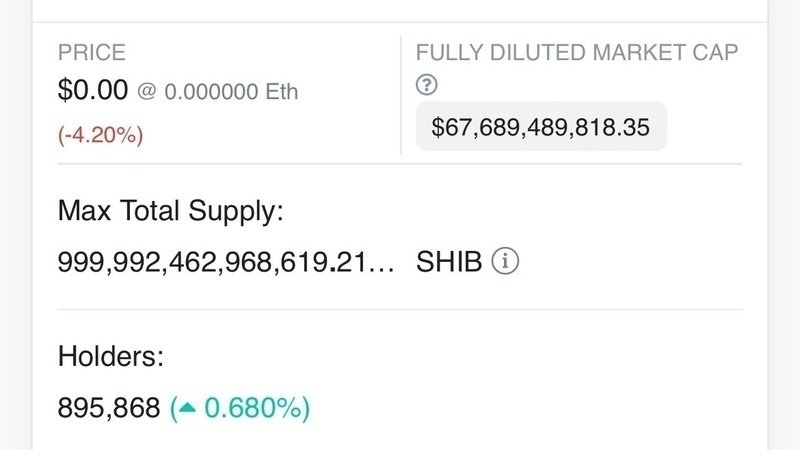
Task: Click the divider line below price section
Action: pos(400,164)
